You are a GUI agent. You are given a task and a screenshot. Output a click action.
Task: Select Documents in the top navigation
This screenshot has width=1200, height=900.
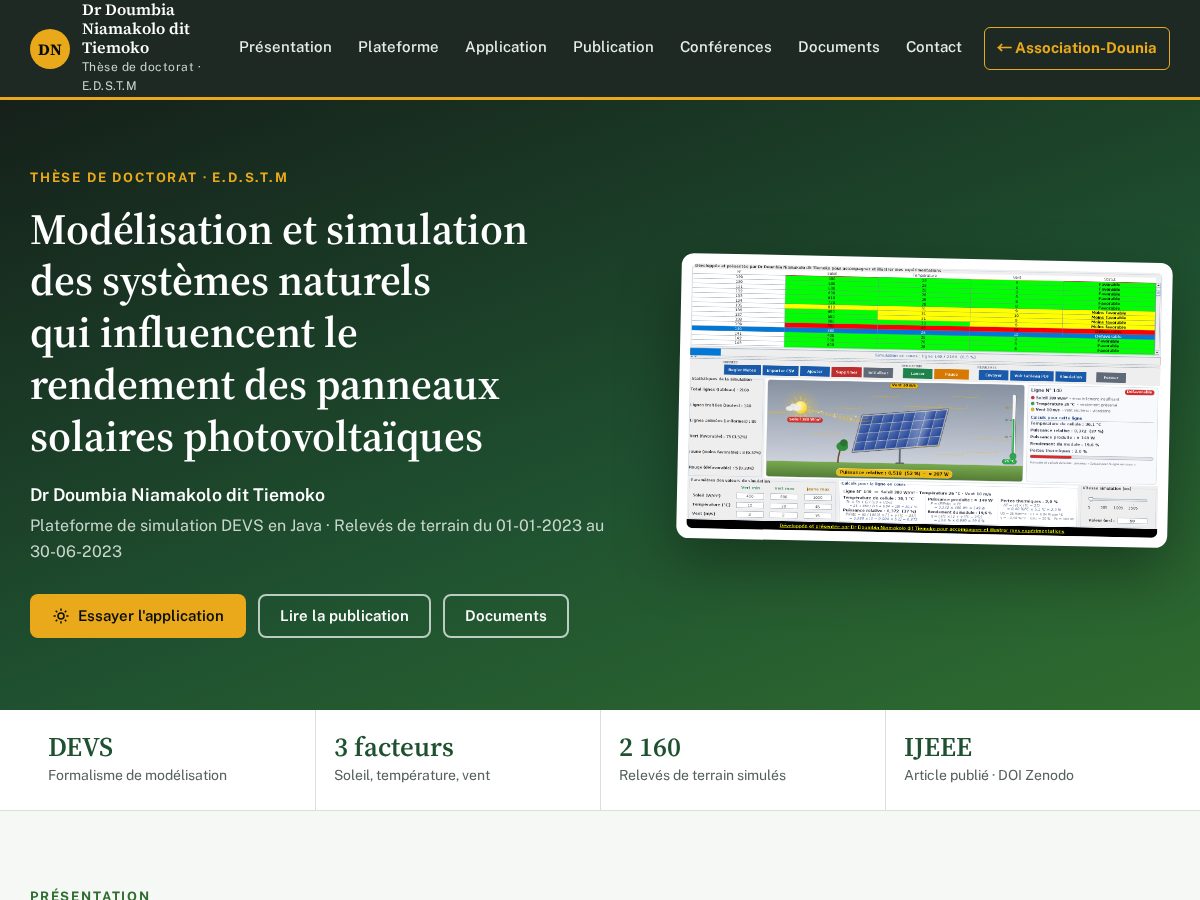[839, 47]
